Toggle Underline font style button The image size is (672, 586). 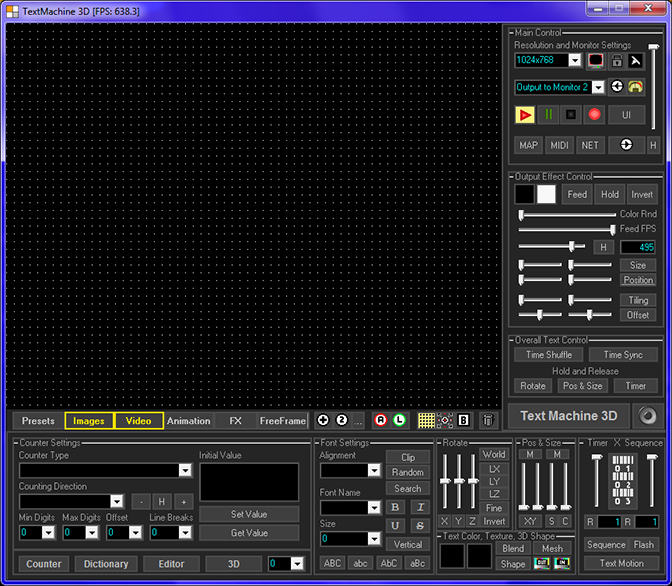[395, 526]
